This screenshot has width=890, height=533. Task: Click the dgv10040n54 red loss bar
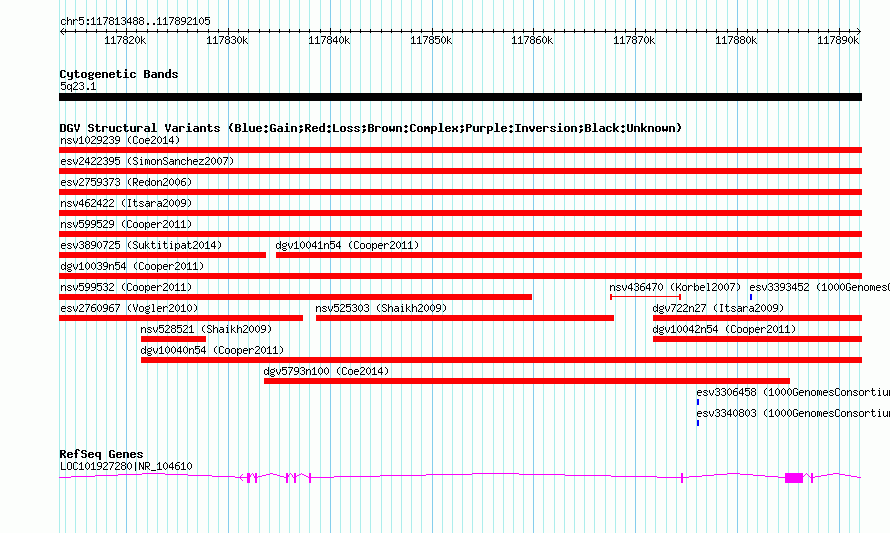501,360
